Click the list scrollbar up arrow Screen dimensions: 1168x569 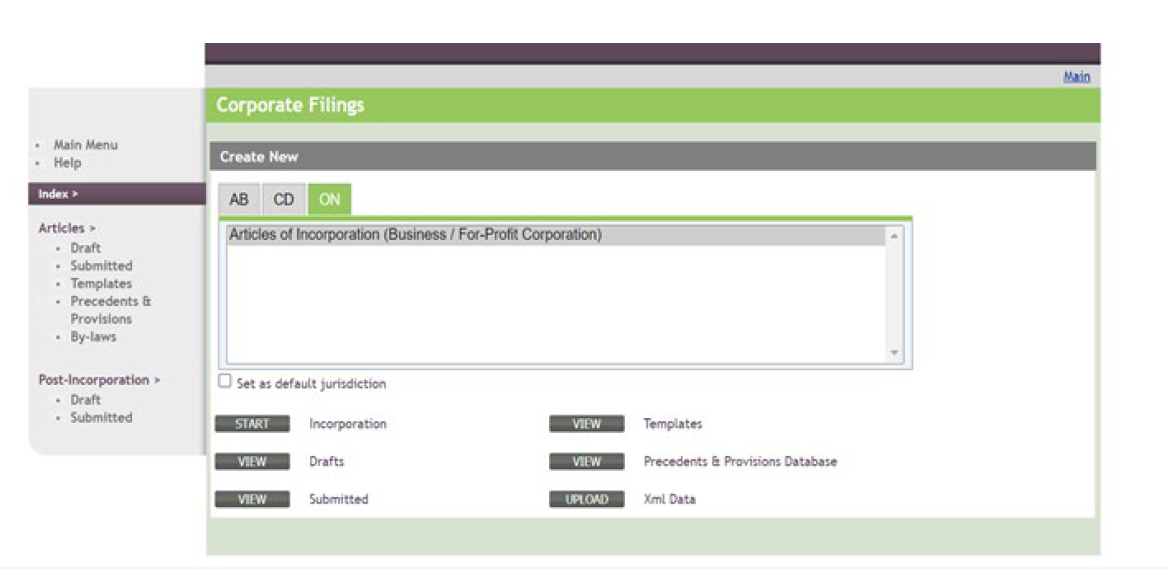pos(895,235)
